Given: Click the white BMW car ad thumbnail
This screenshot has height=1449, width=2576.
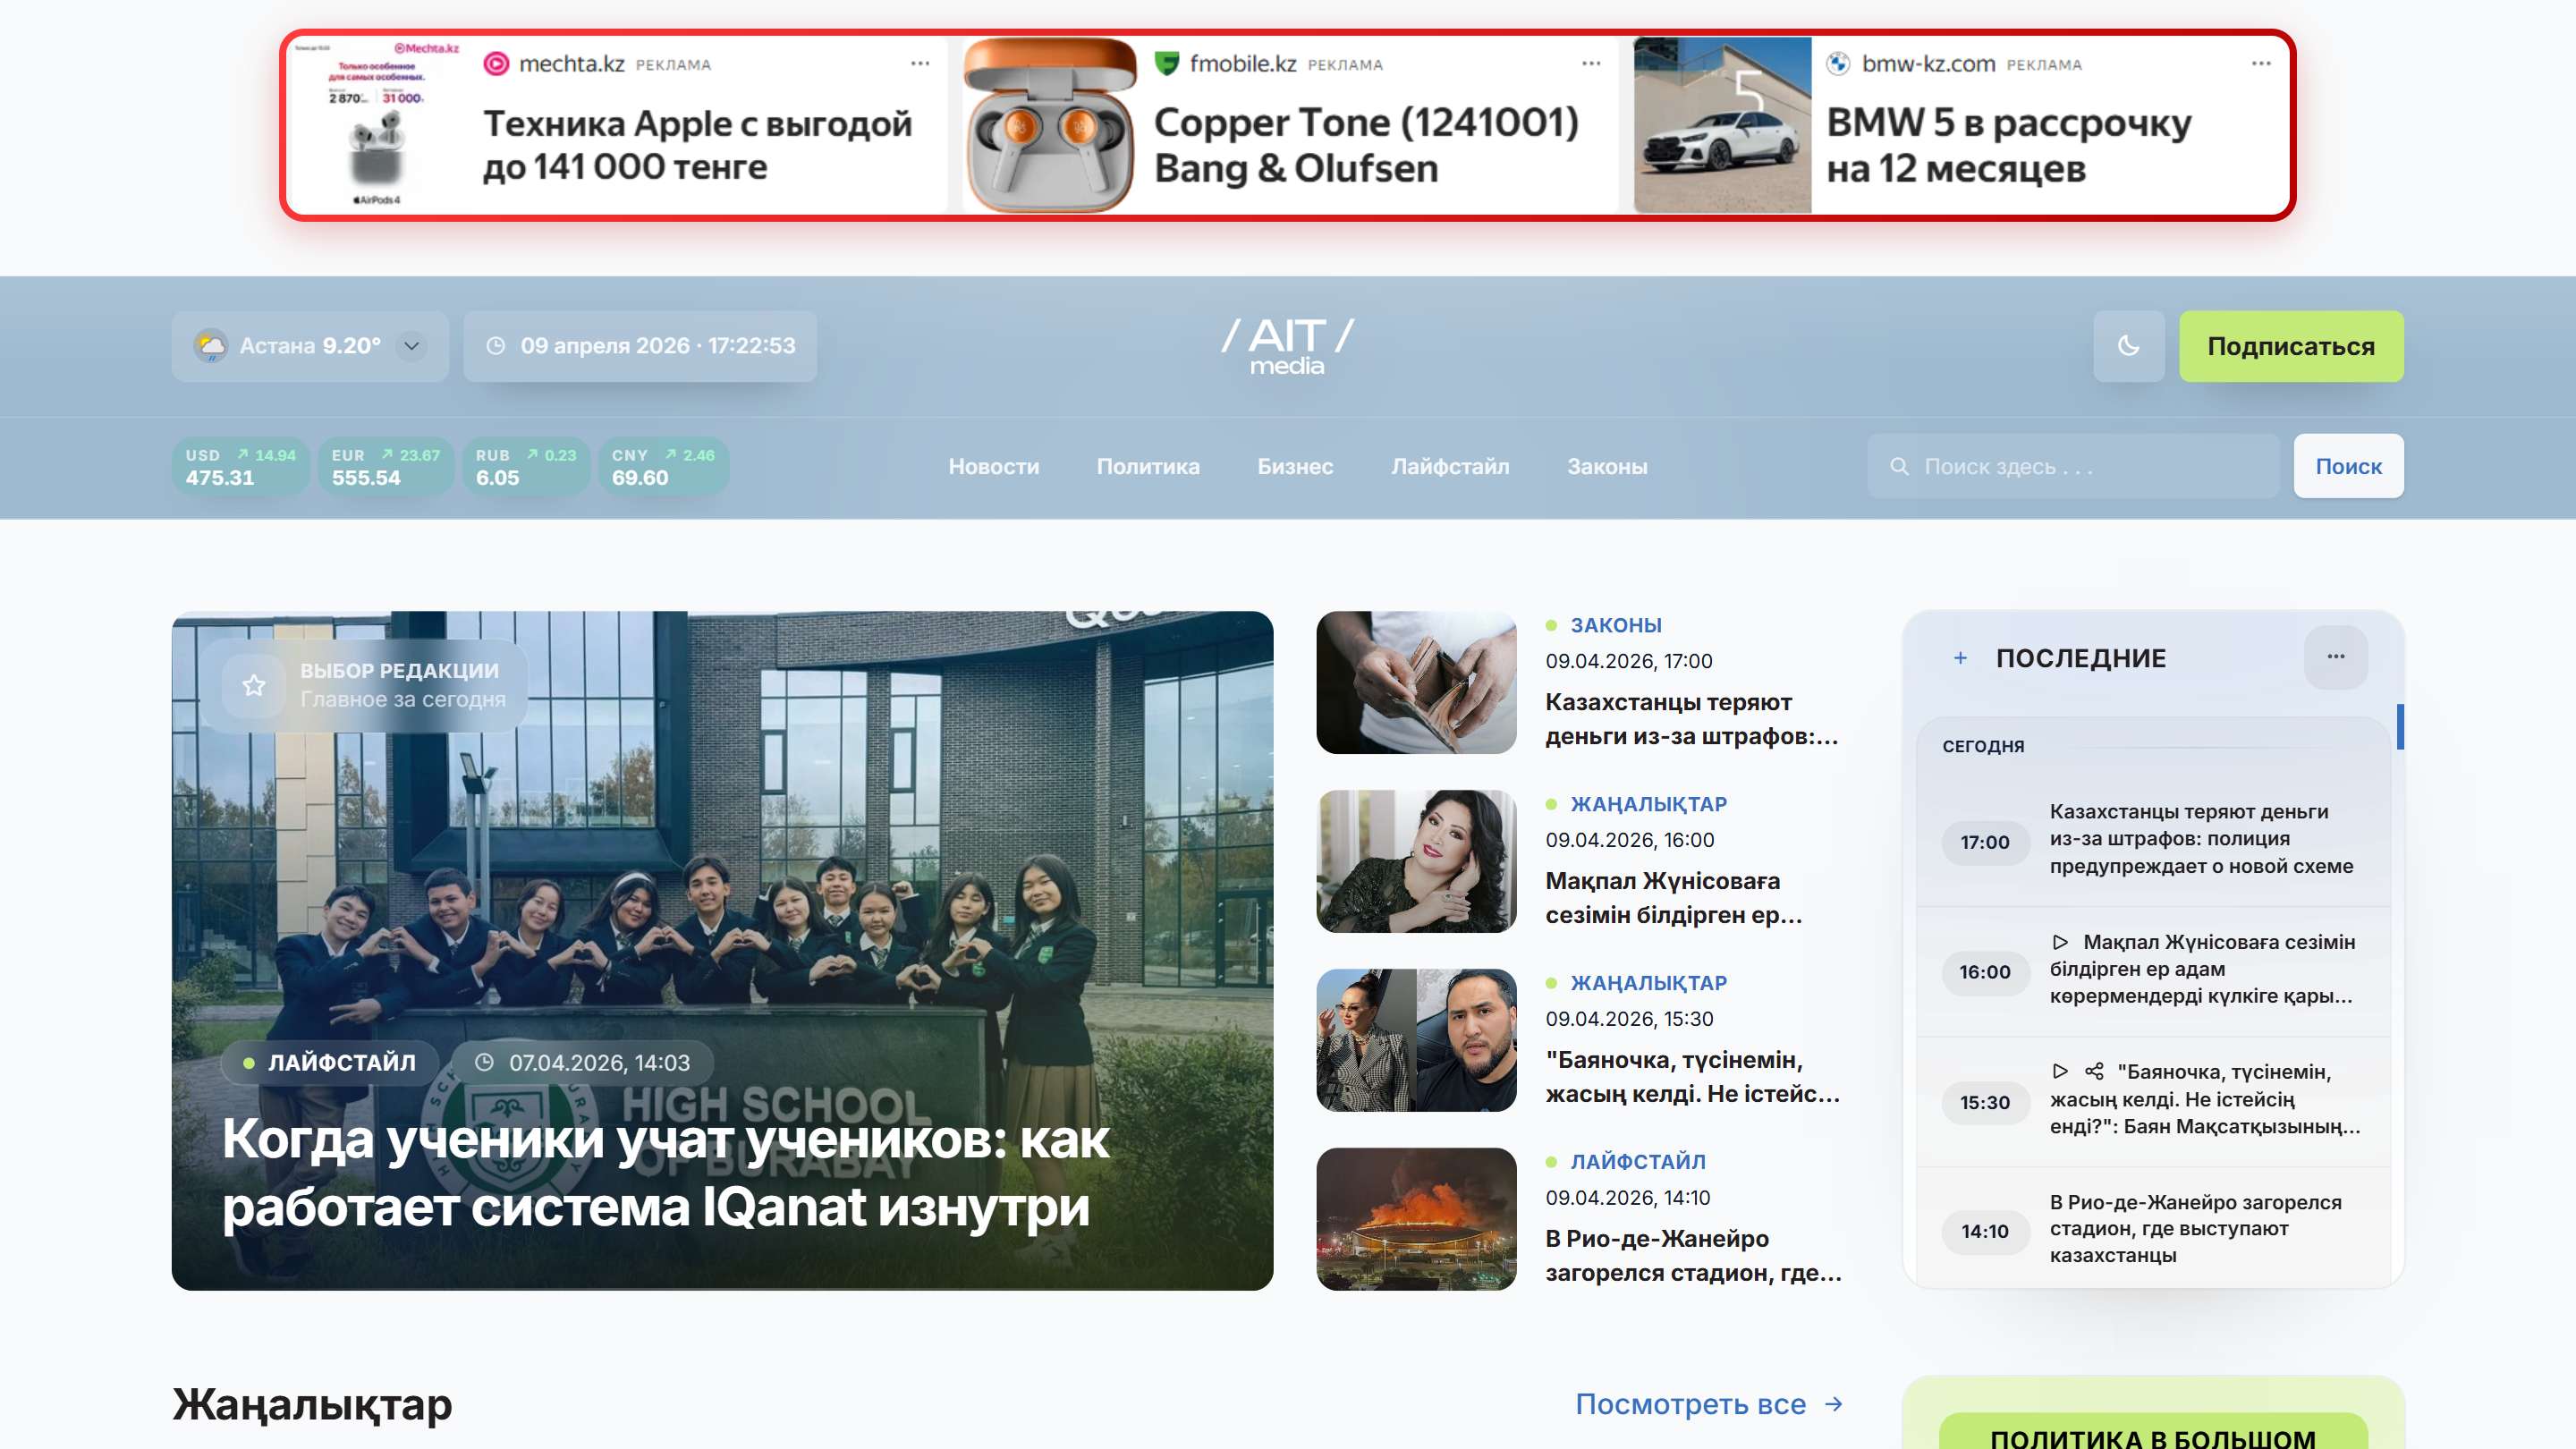Looking at the screenshot, I should (x=1722, y=125).
